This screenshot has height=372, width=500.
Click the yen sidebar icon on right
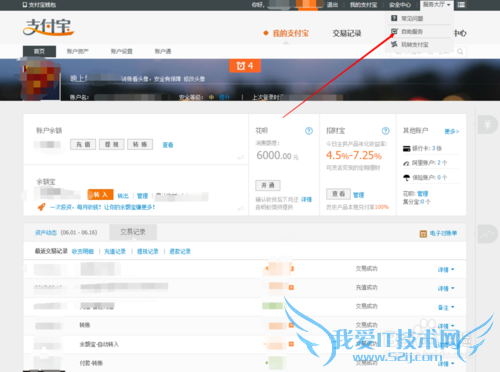coord(487,125)
